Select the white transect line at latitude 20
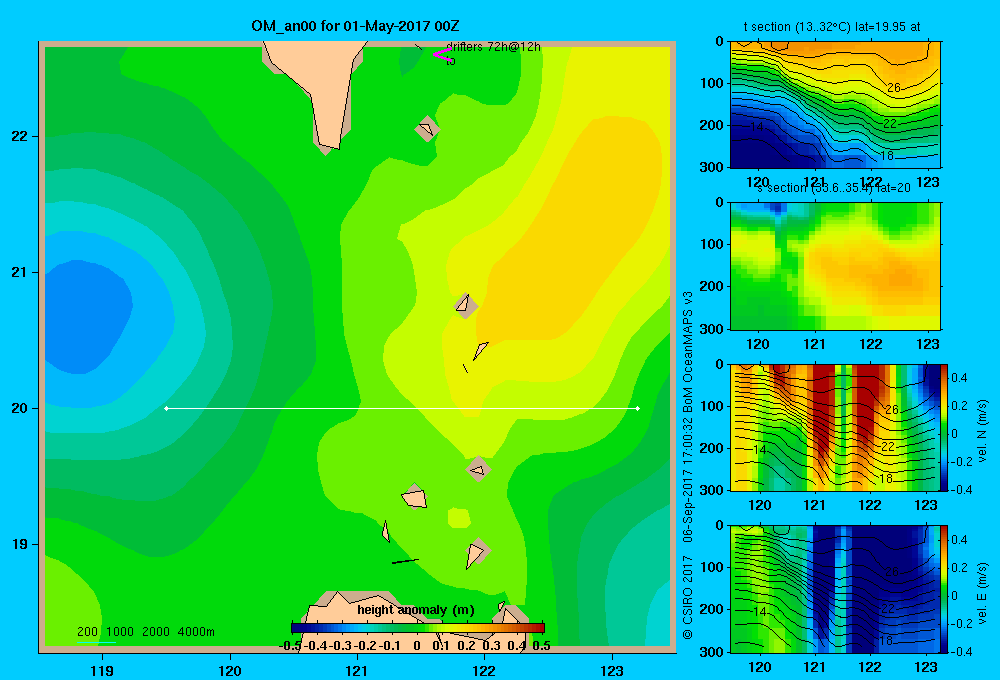The height and width of the screenshot is (680, 1000). [402, 408]
